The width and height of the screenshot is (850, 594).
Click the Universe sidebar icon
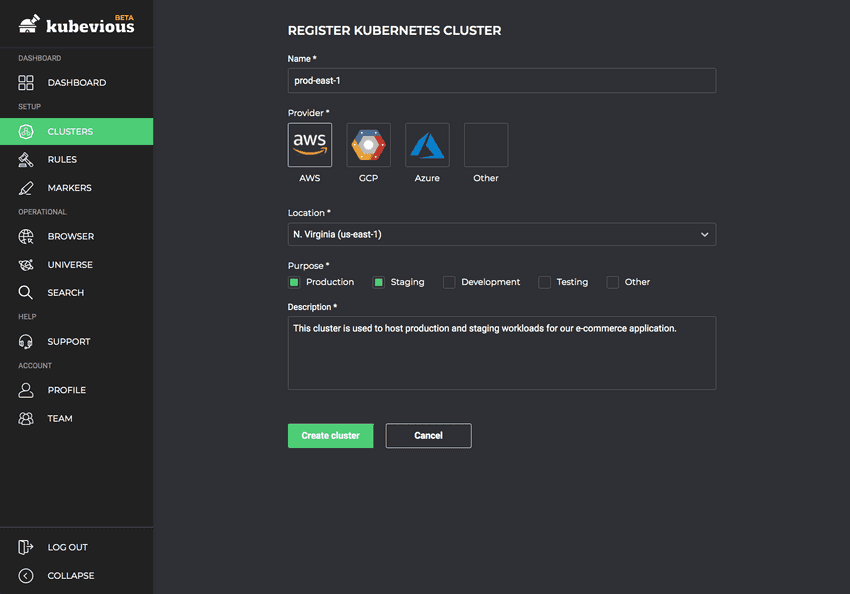tap(27, 265)
